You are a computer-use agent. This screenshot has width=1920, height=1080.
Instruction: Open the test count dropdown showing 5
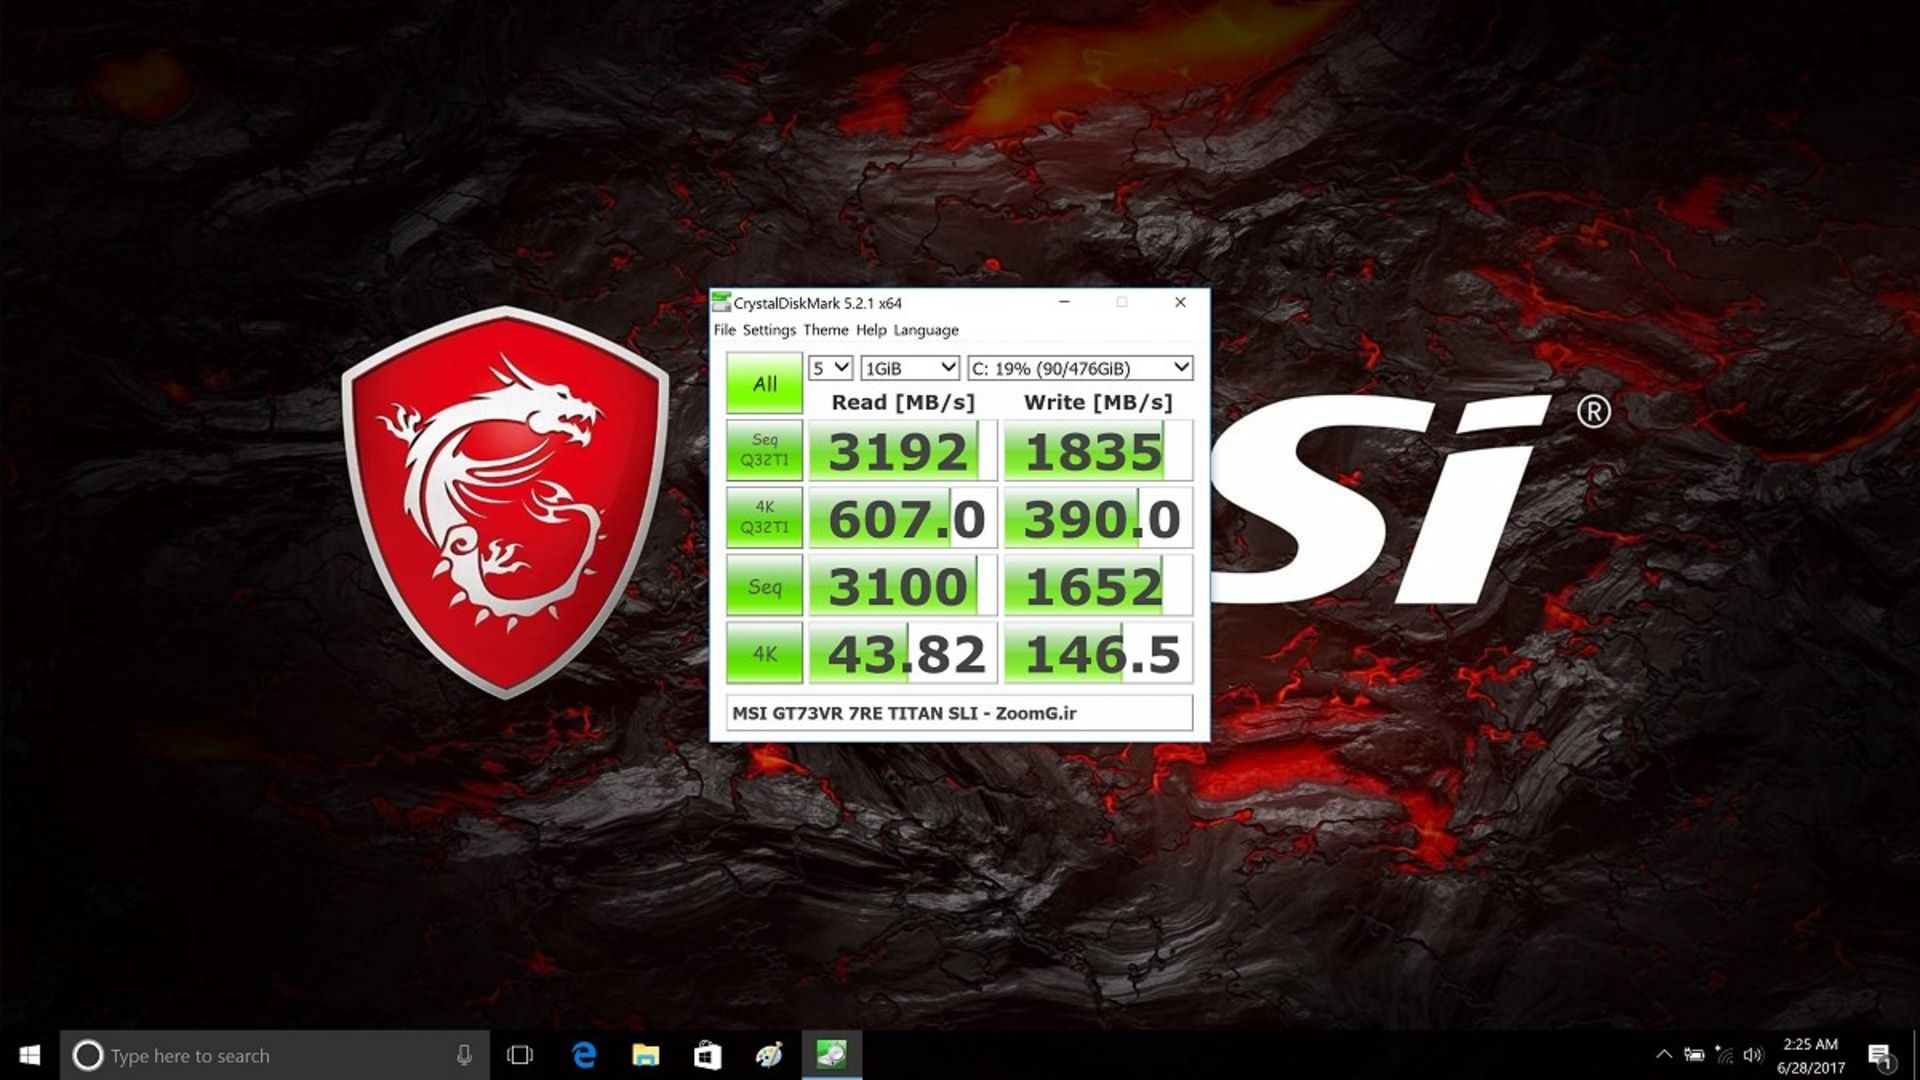pos(830,368)
